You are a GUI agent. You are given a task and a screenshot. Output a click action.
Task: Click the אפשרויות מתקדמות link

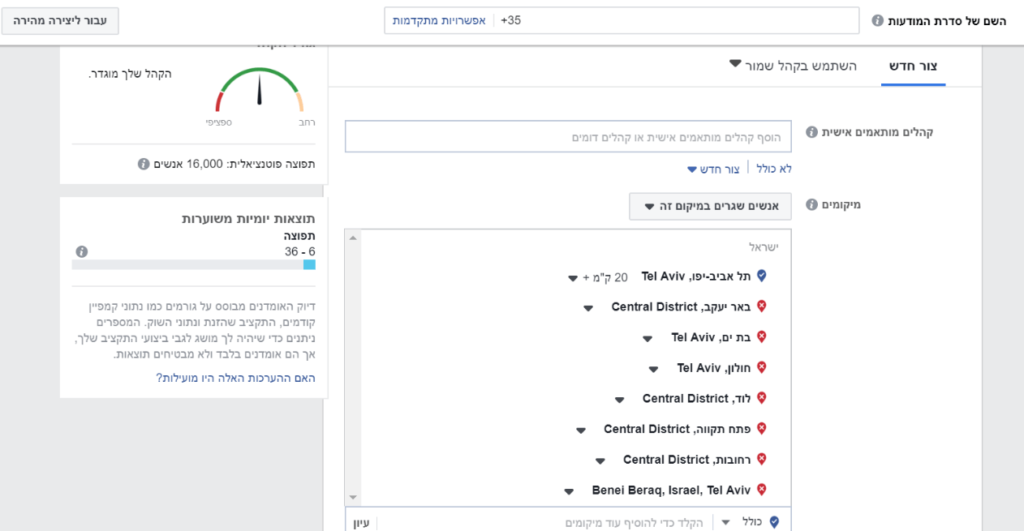439,20
